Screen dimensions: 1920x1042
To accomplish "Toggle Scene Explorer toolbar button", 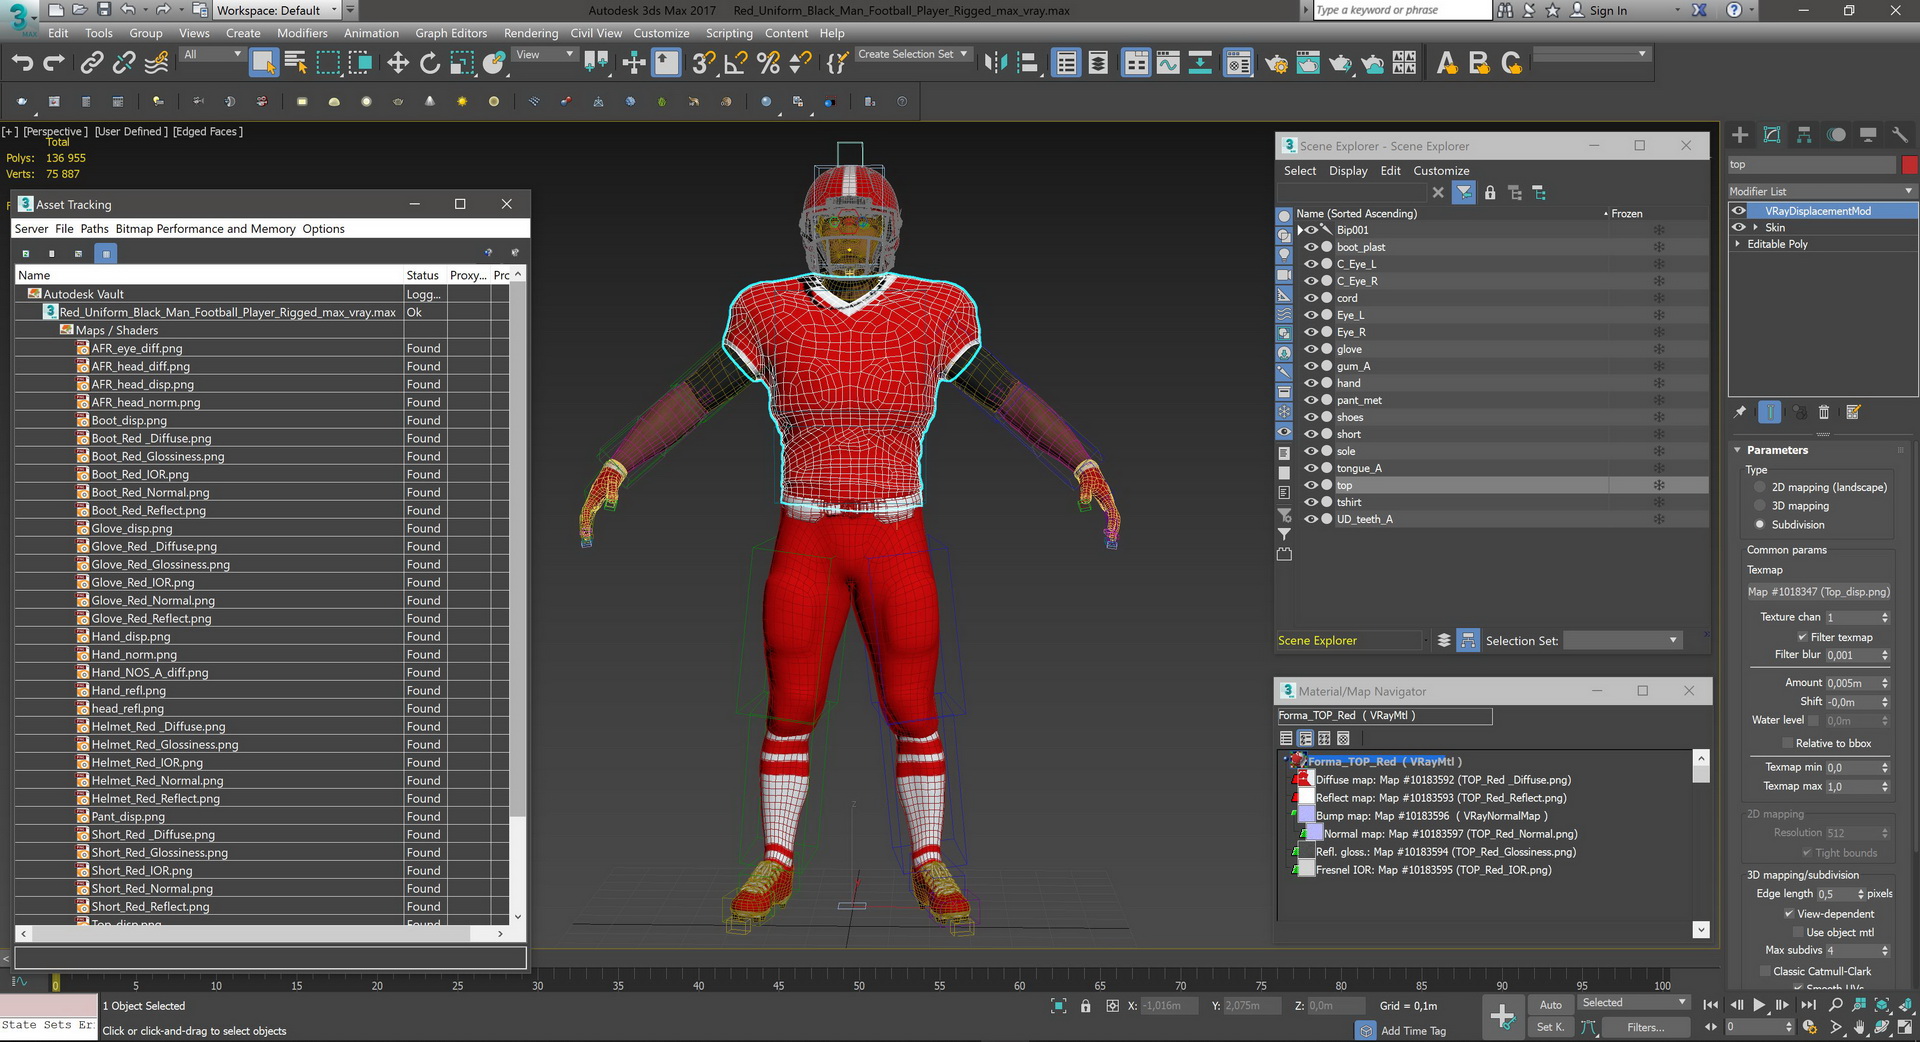I will pyautogui.click(x=1066, y=63).
